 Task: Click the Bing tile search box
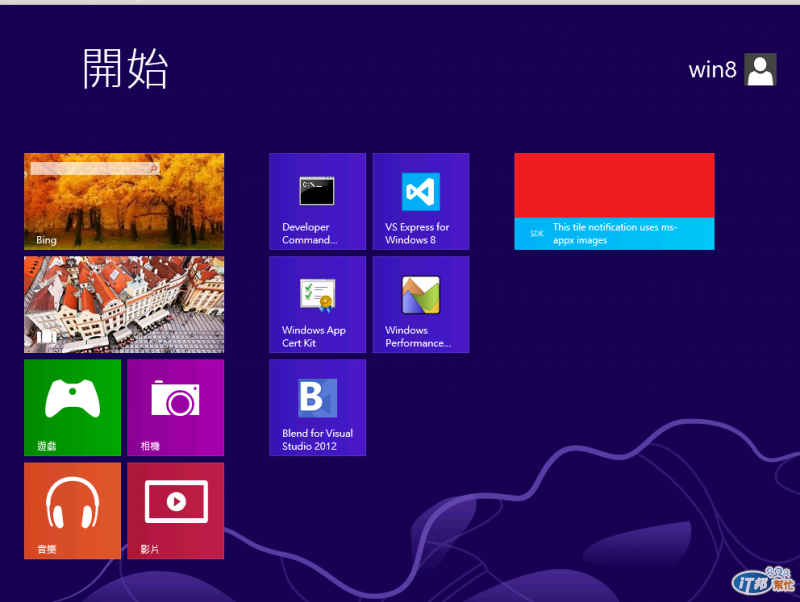pyautogui.click(x=95, y=168)
